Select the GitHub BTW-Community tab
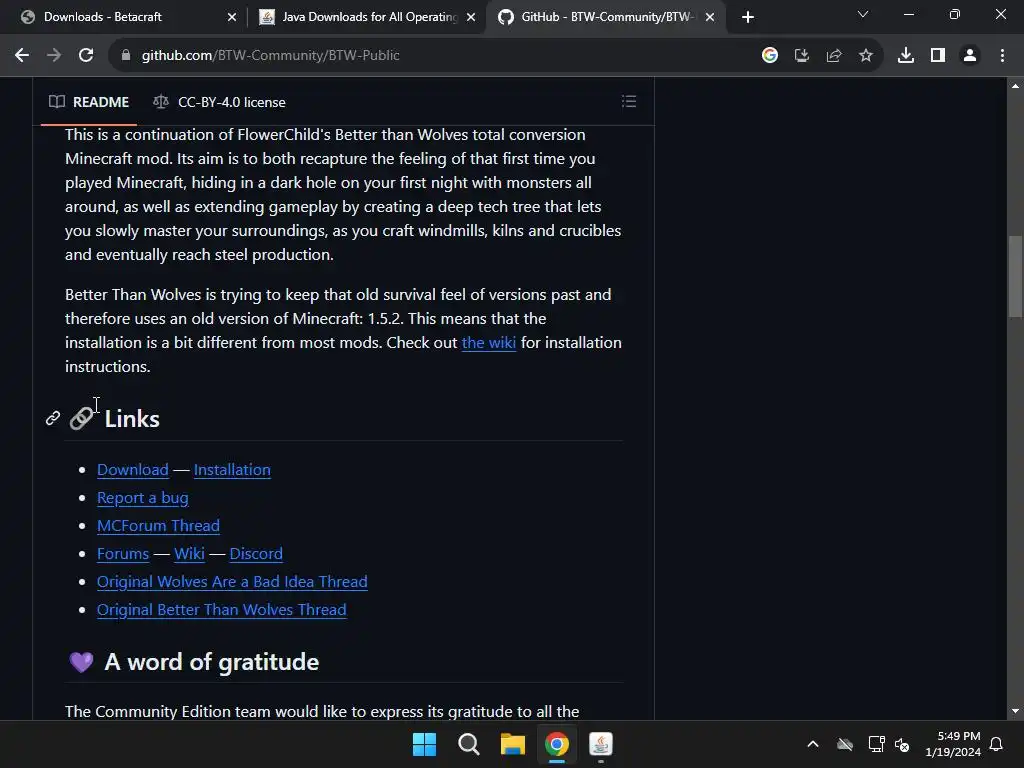 605,17
